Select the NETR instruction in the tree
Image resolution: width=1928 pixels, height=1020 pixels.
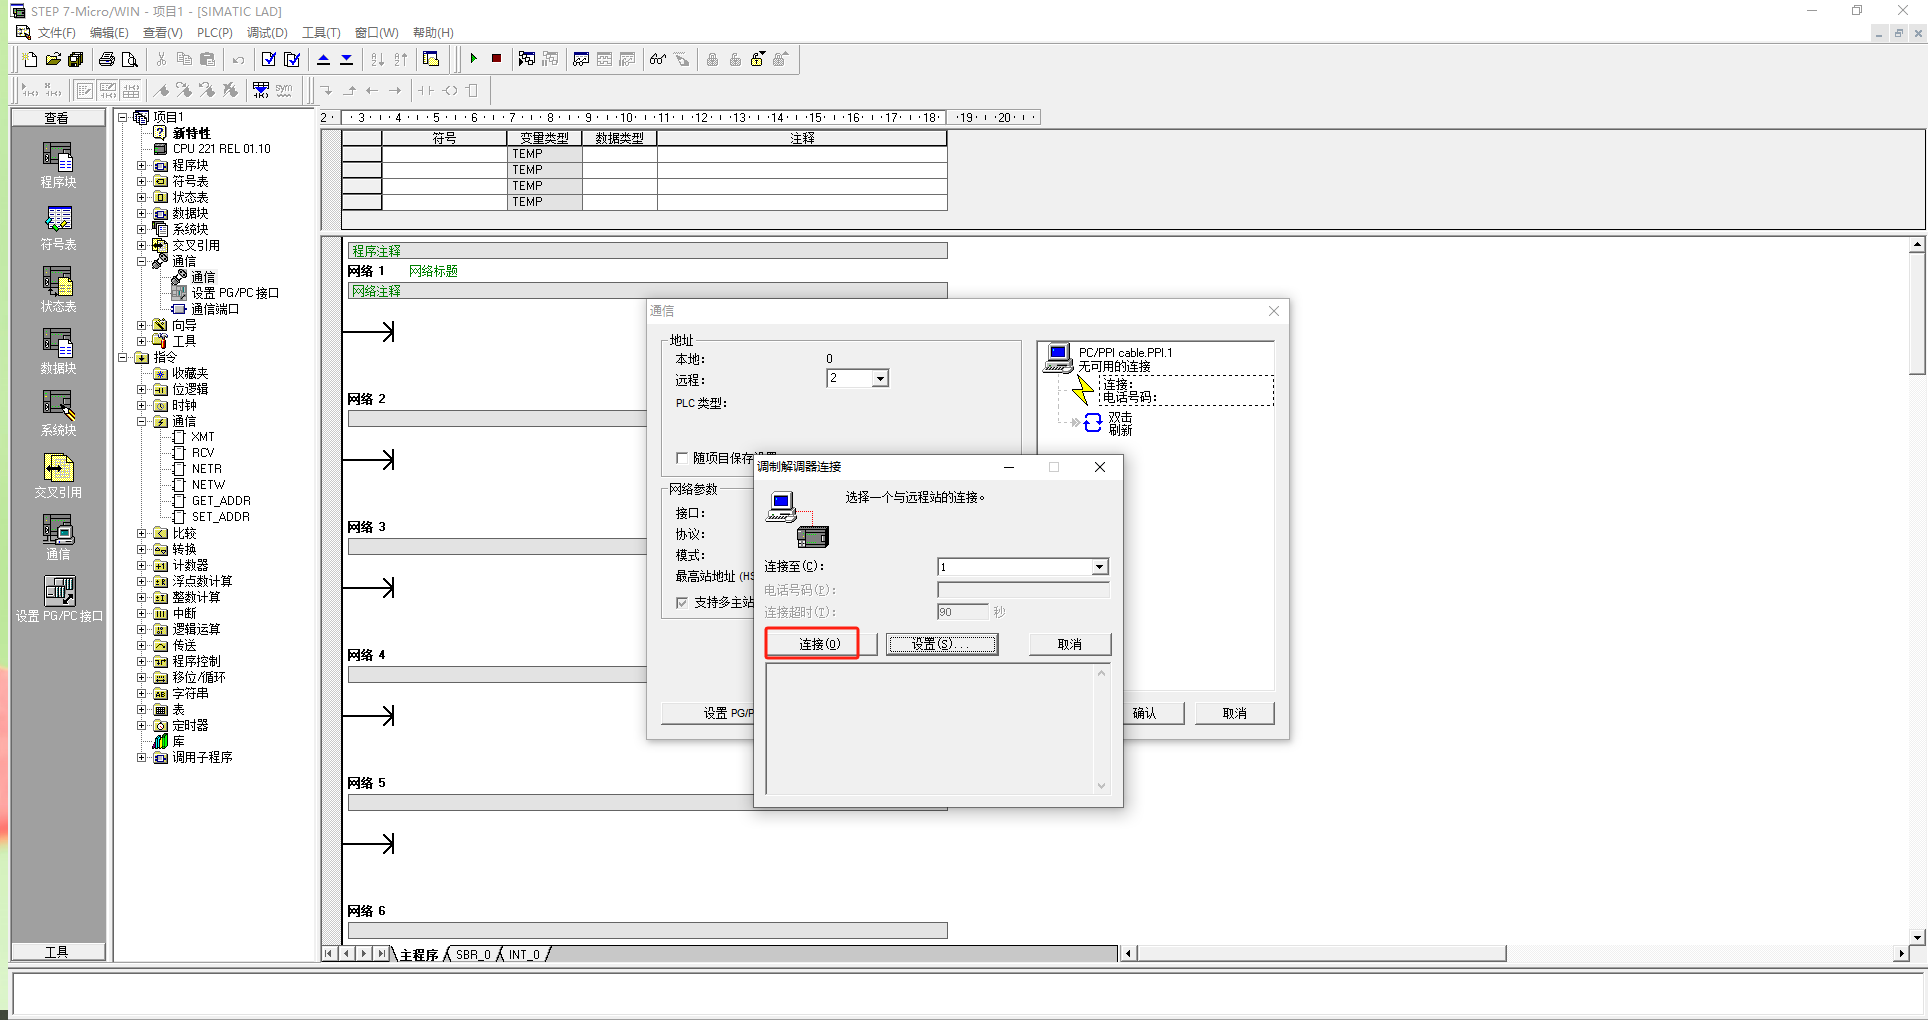coord(207,469)
